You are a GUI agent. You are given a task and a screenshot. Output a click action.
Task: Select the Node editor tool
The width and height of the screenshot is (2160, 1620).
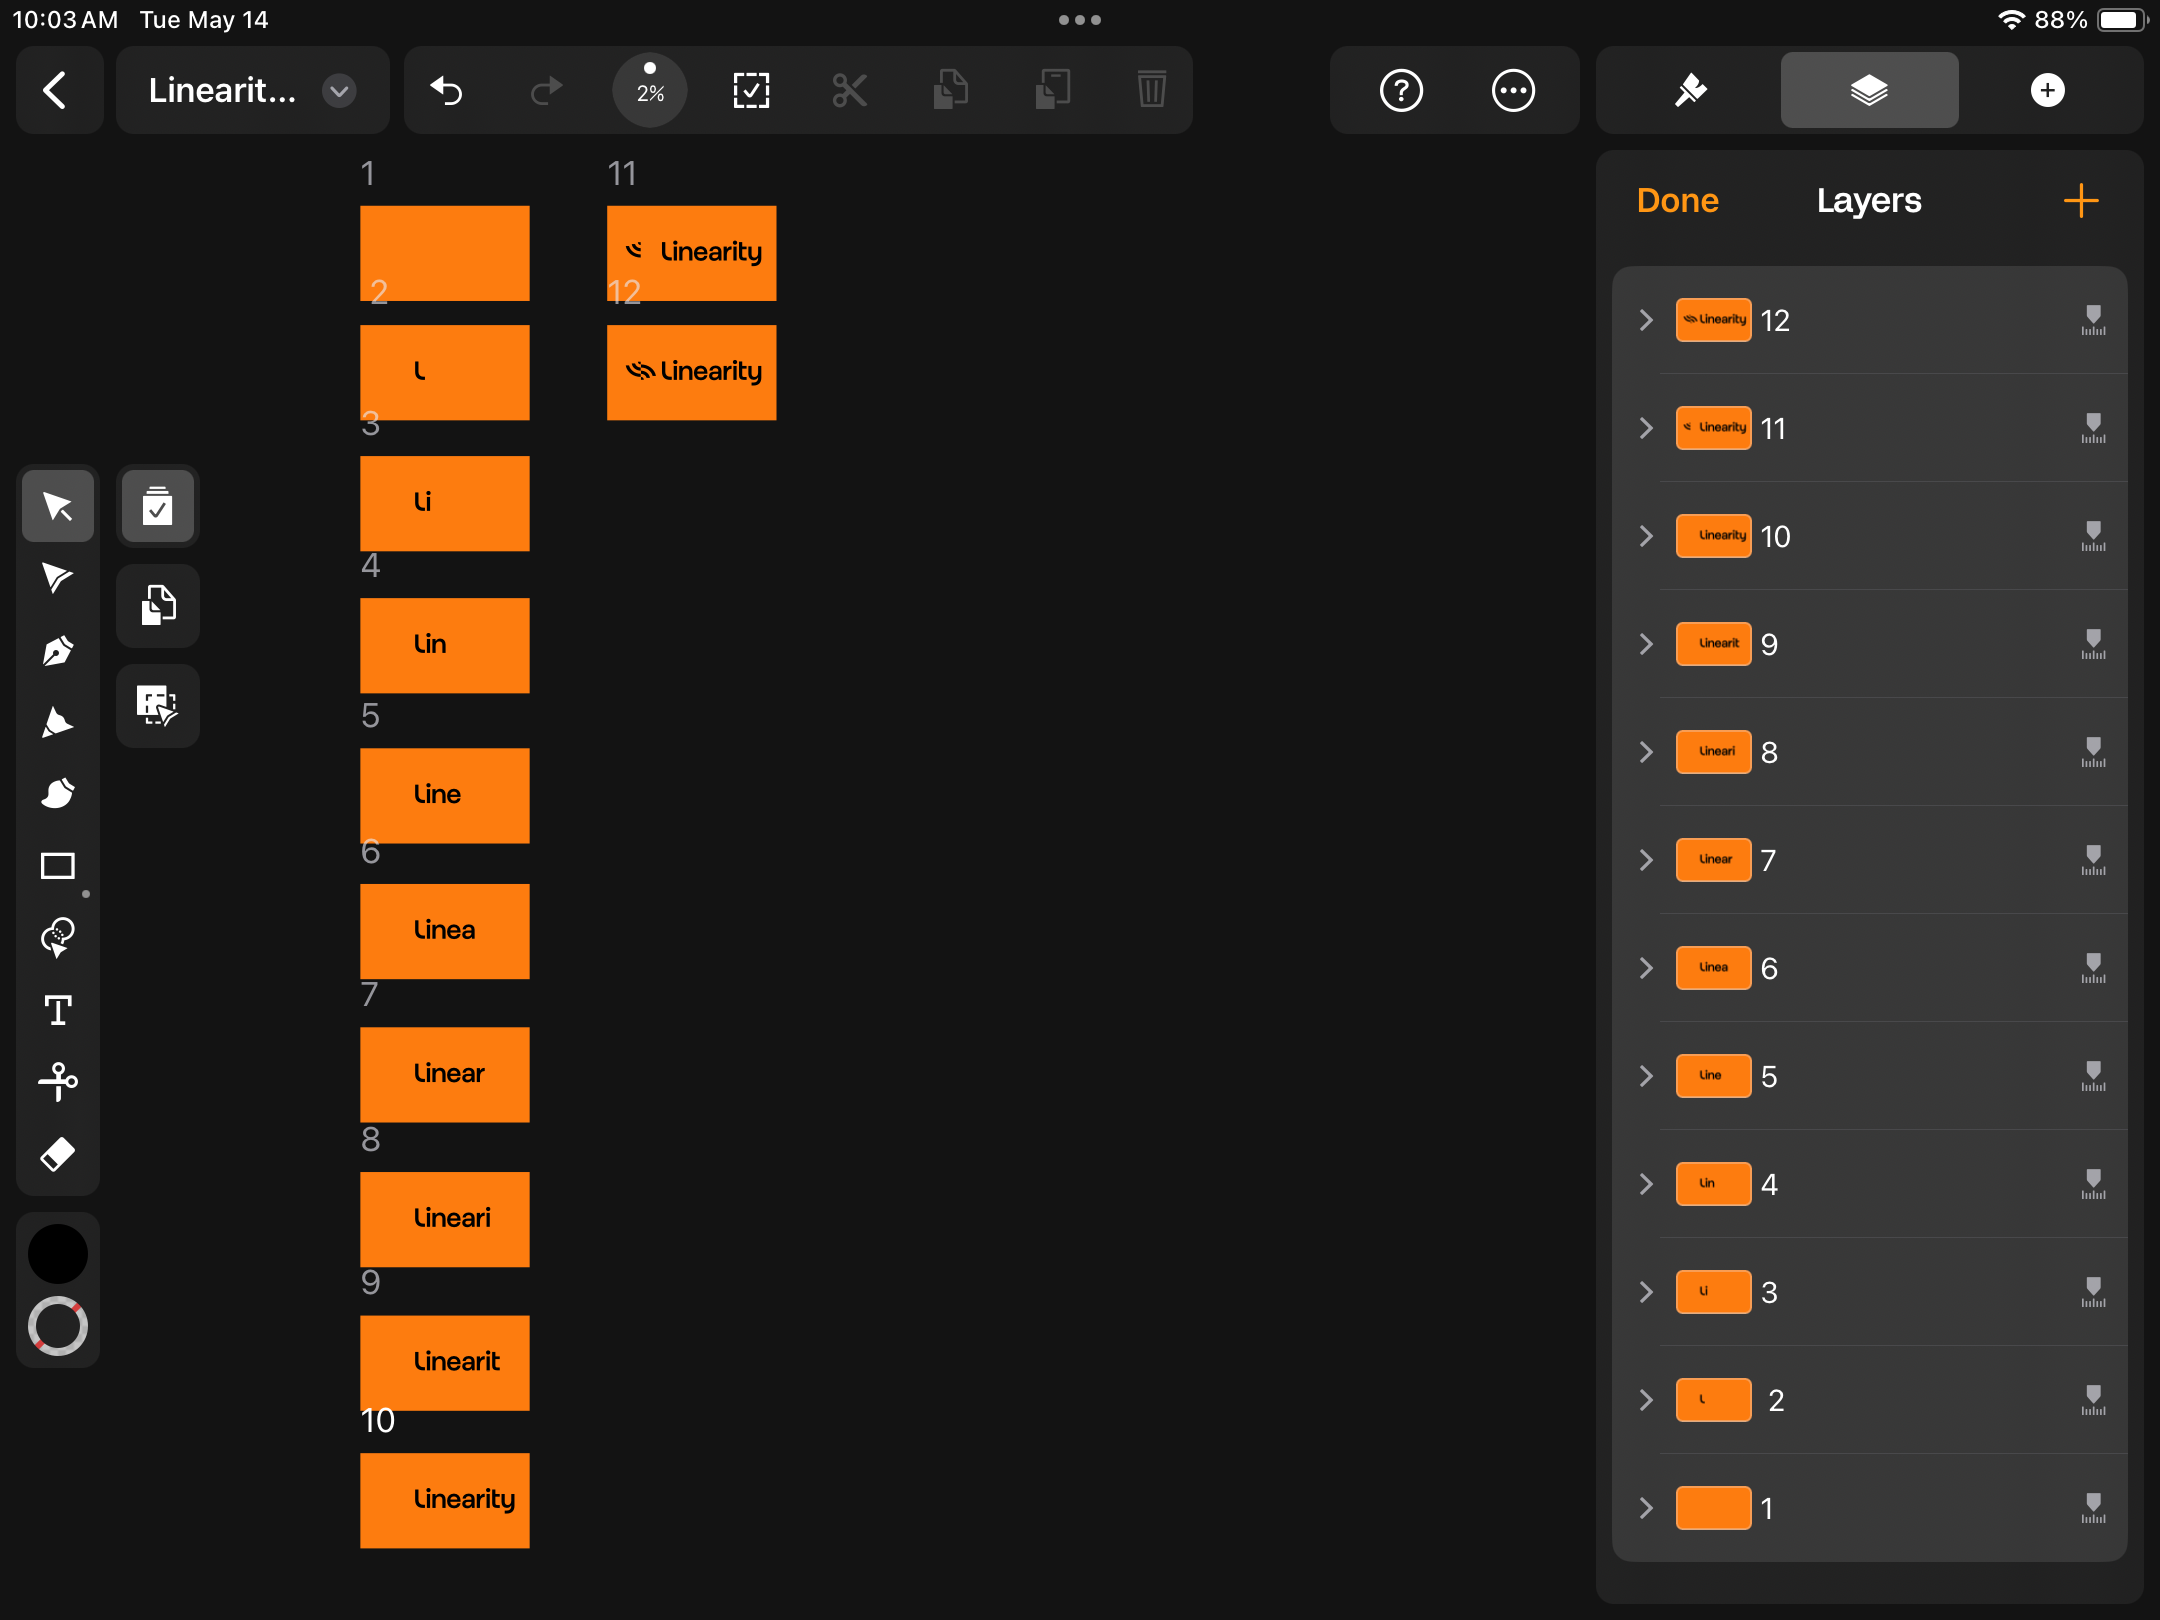(x=60, y=579)
